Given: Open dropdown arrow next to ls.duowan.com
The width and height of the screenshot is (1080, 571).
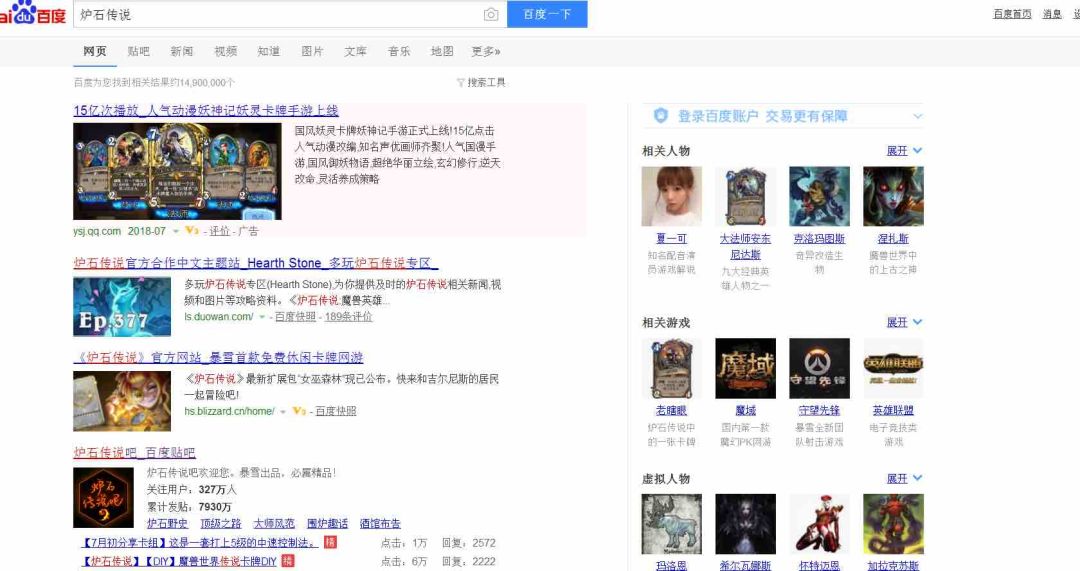Looking at the screenshot, I should (262, 317).
